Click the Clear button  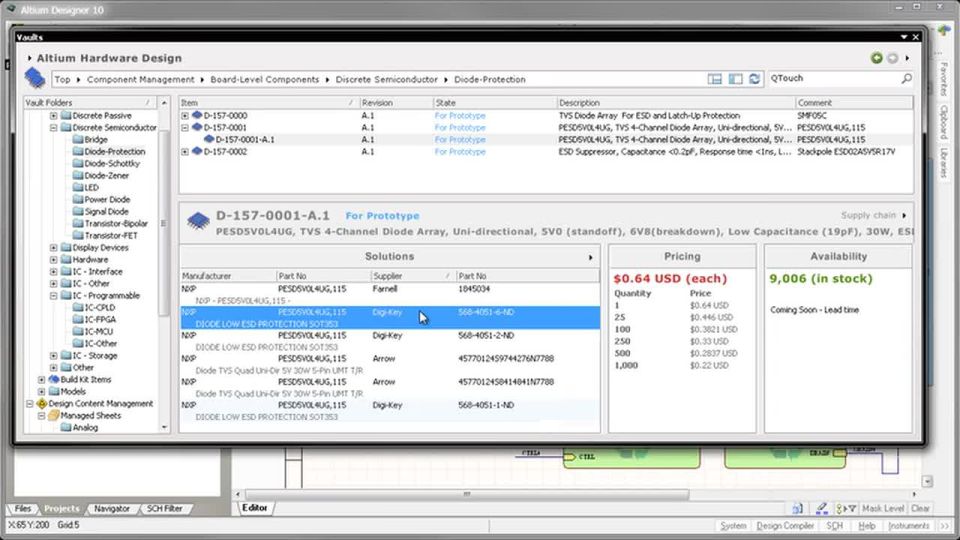point(920,508)
